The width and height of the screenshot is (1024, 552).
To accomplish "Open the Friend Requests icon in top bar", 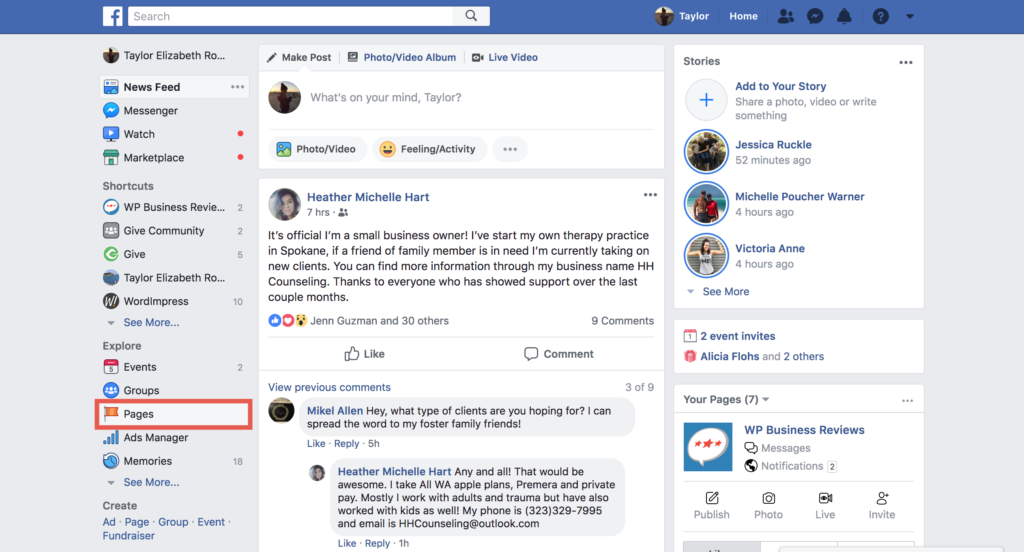I will point(786,16).
